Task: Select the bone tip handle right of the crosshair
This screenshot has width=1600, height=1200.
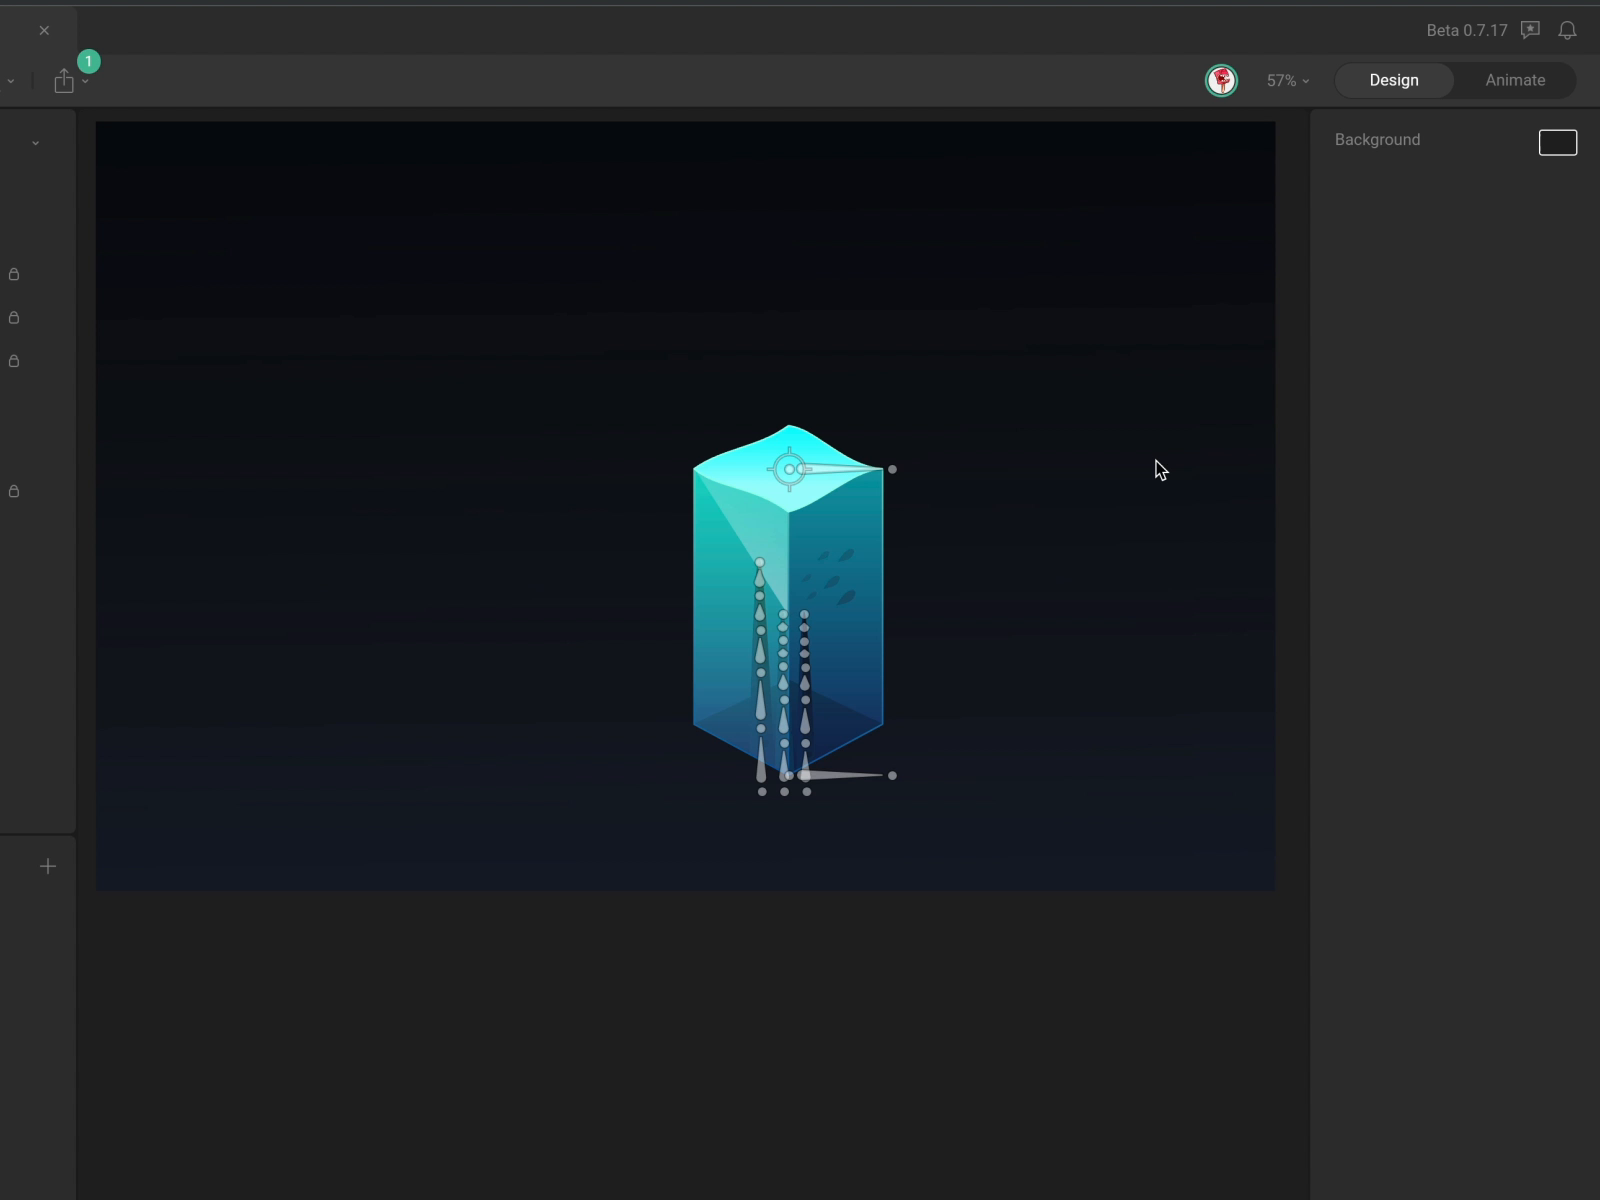Action: (x=892, y=469)
